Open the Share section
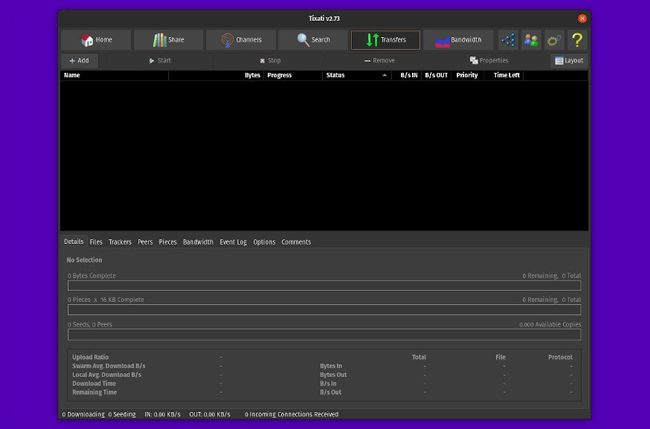 tap(168, 40)
